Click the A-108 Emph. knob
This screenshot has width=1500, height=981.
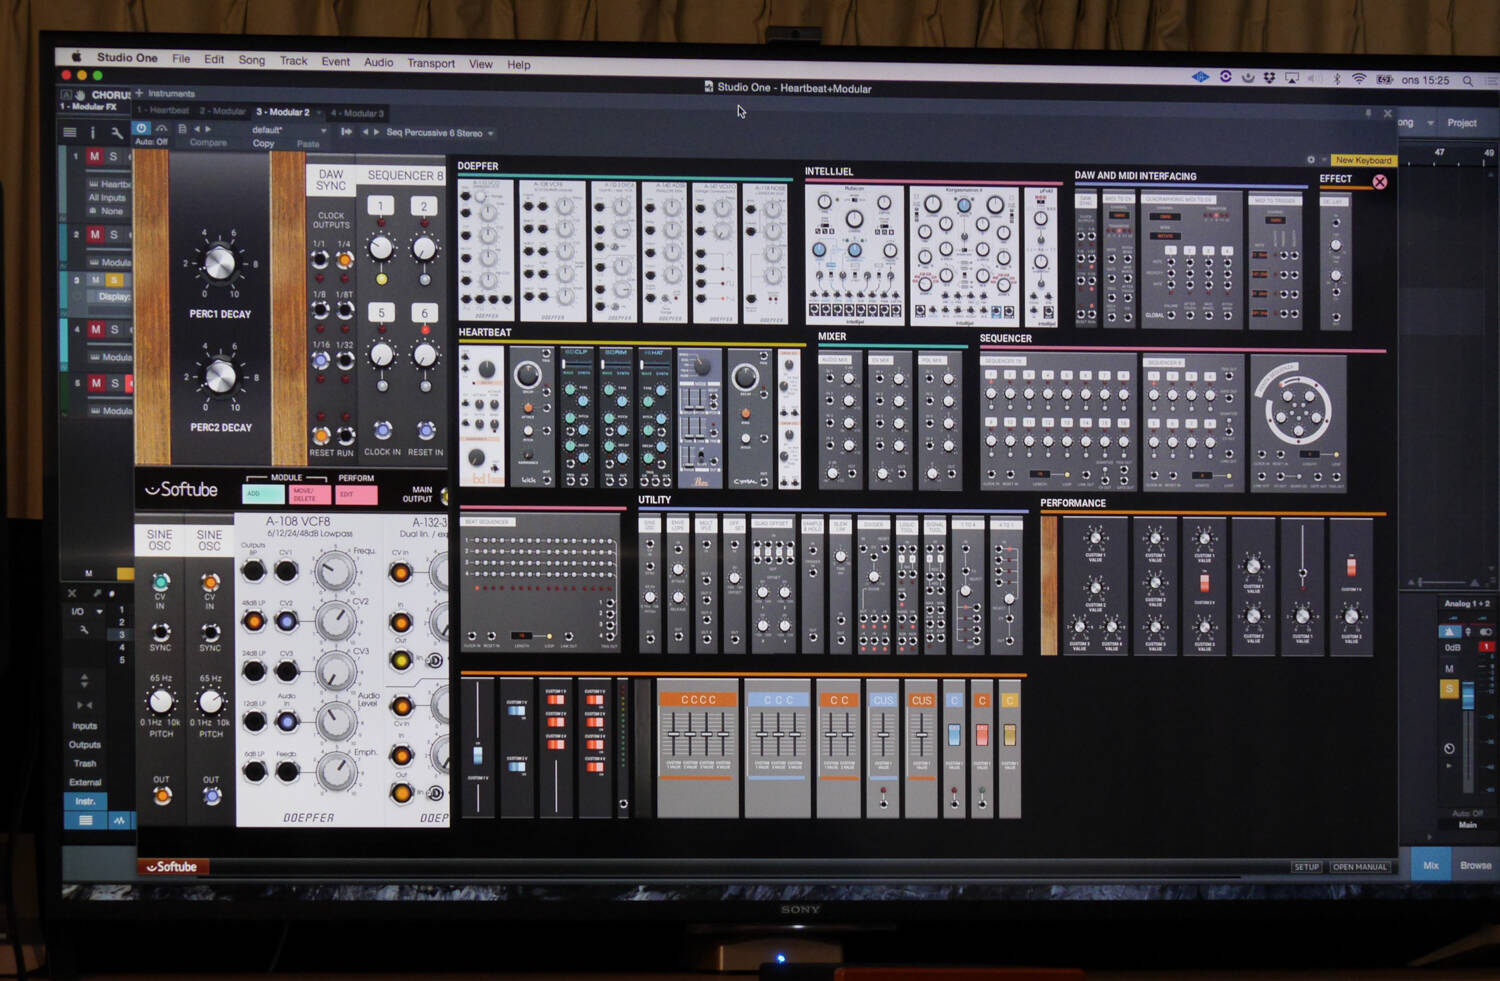pos(337,771)
